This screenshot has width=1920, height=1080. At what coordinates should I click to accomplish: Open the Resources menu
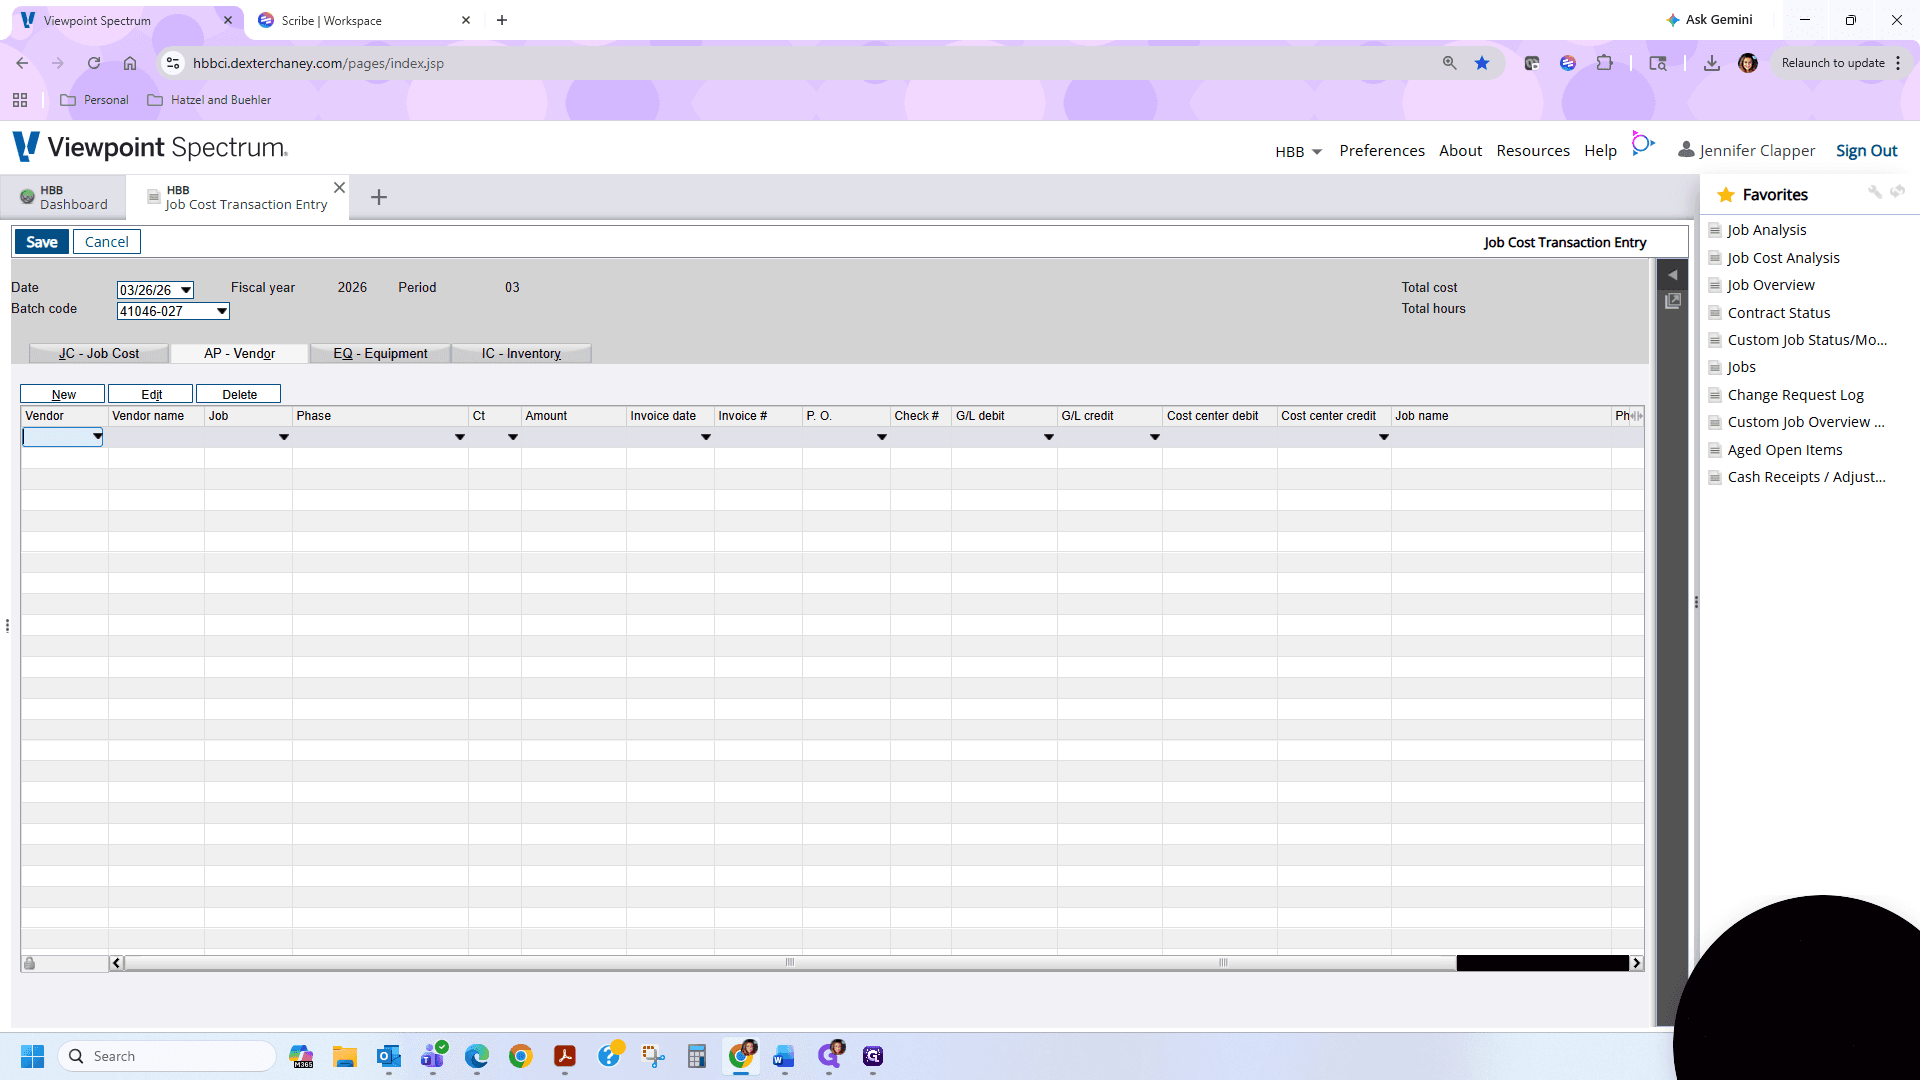click(x=1533, y=151)
